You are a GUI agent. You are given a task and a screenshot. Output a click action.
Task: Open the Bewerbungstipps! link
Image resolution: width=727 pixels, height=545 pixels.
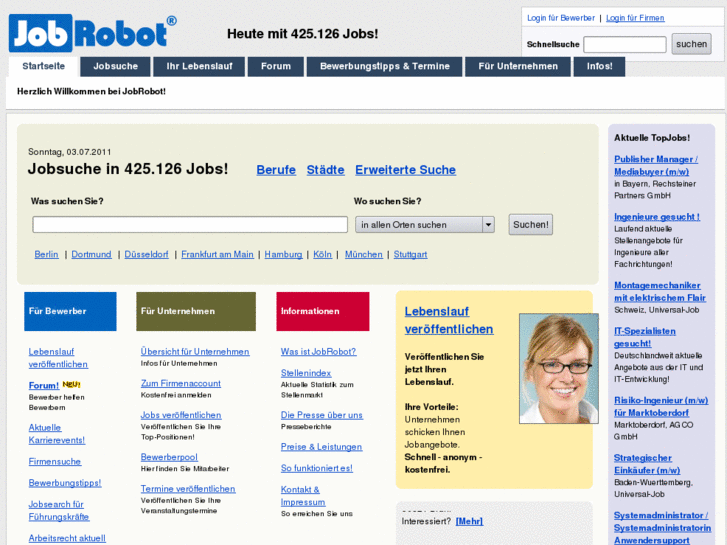click(x=65, y=483)
